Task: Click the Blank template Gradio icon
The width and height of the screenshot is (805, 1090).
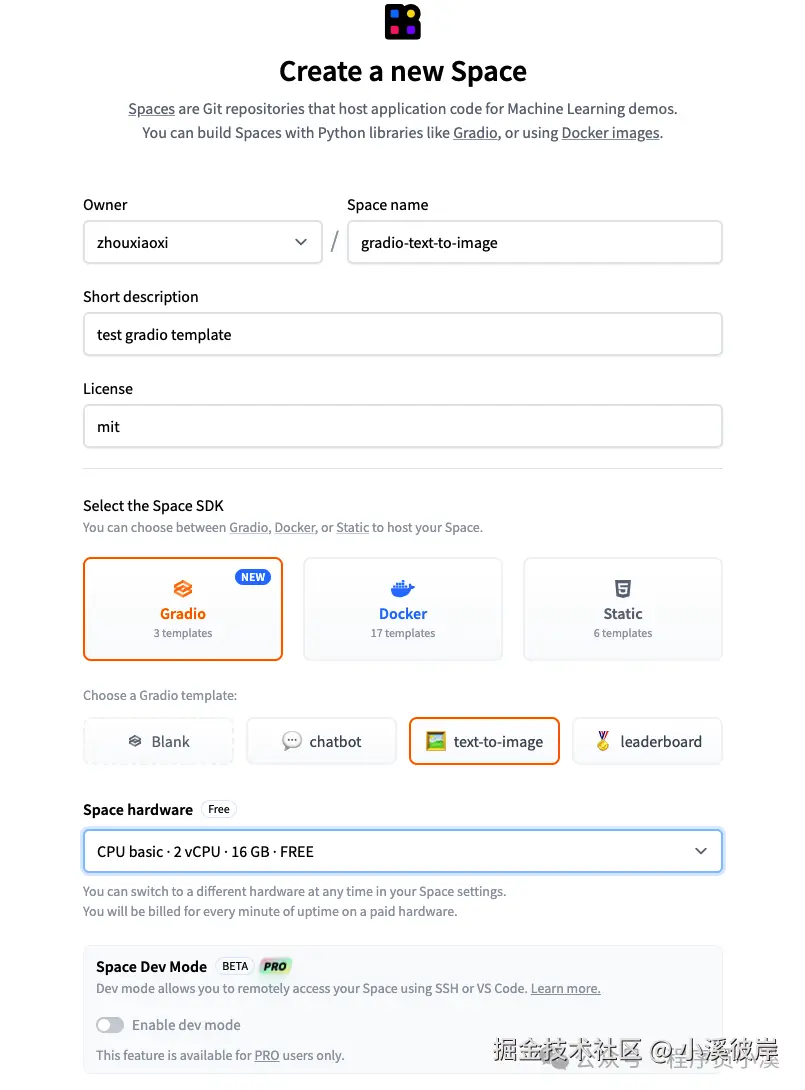Action: click(135, 741)
